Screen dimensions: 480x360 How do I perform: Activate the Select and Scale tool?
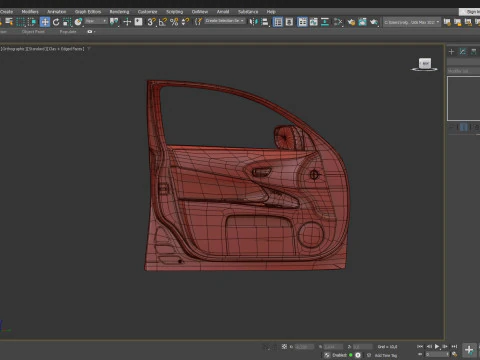(x=67, y=22)
